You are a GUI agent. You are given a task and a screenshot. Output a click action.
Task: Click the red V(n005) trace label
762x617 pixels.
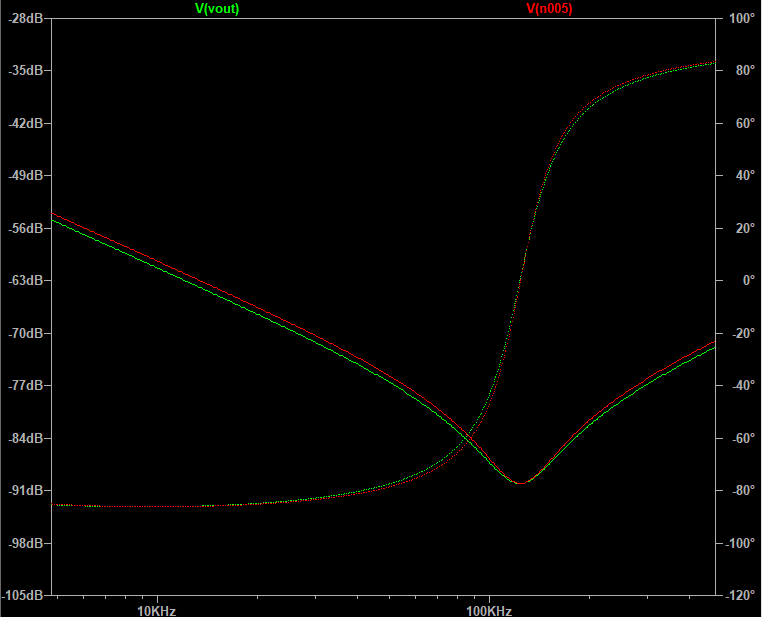tap(549, 8)
